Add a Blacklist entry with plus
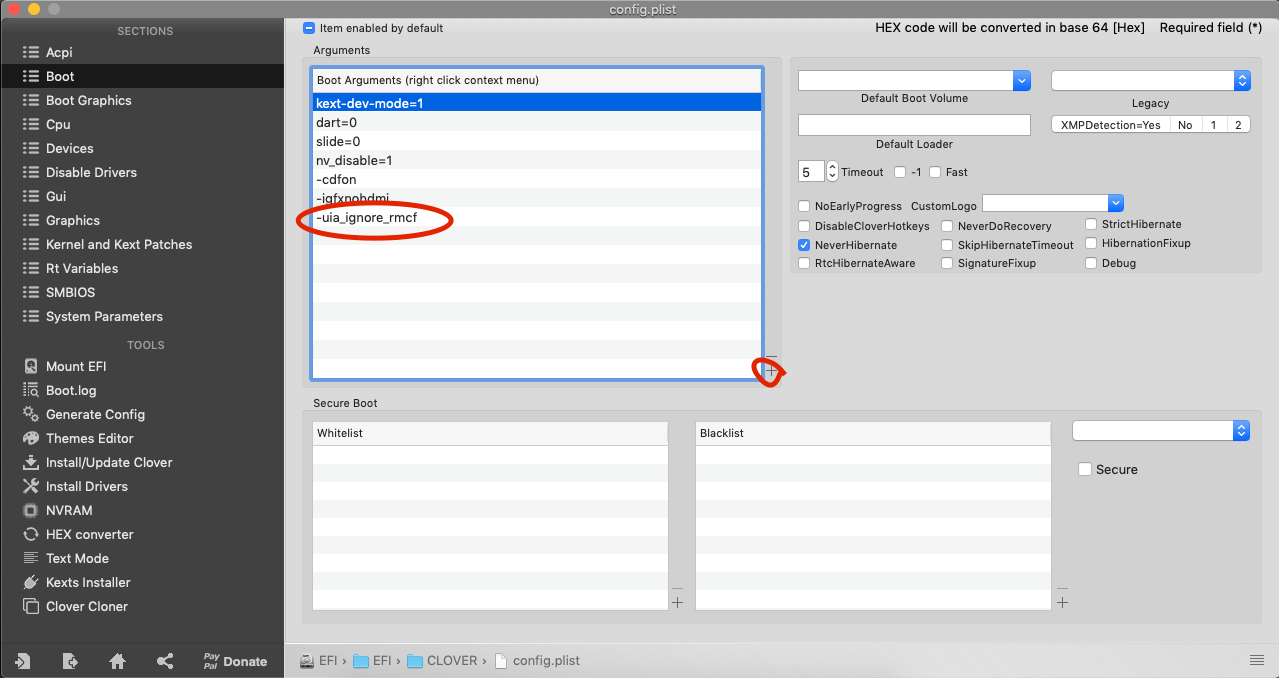Screen dimensions: 1279x678 [1062, 602]
